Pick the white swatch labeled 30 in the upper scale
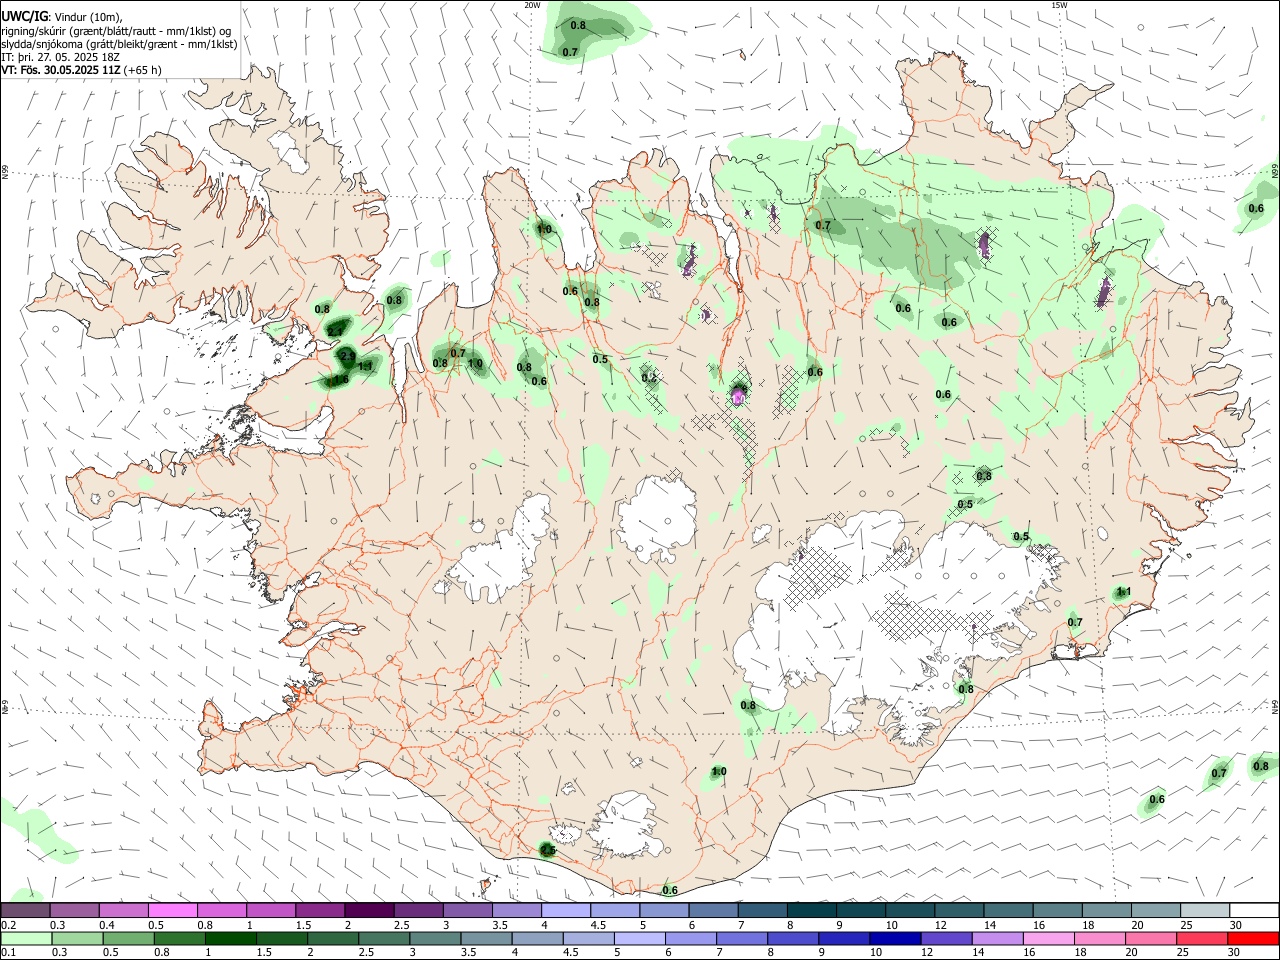The height and width of the screenshot is (960, 1280). (x=1253, y=910)
